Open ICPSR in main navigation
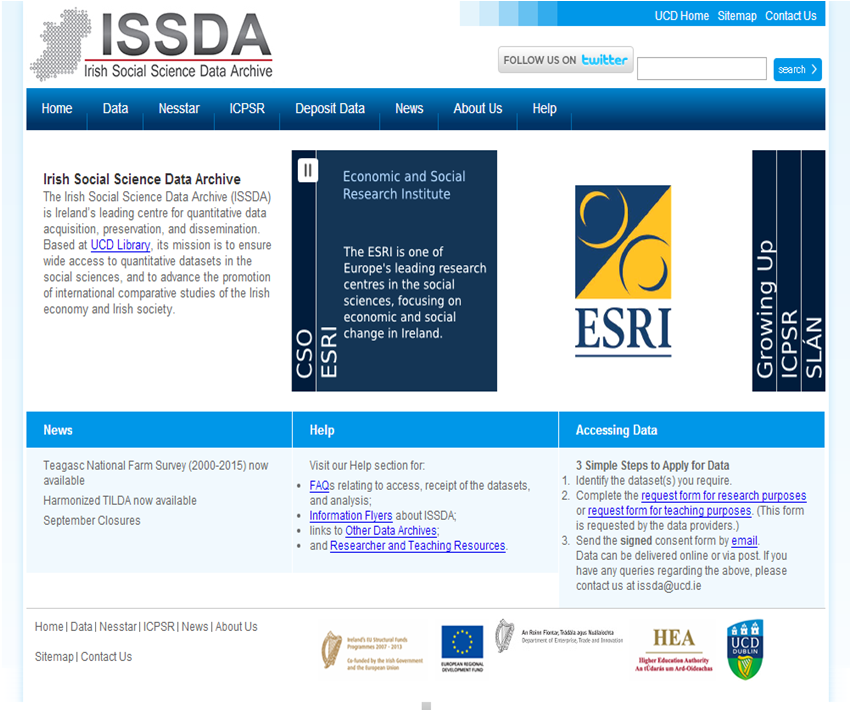The height and width of the screenshot is (711, 851). 247,109
